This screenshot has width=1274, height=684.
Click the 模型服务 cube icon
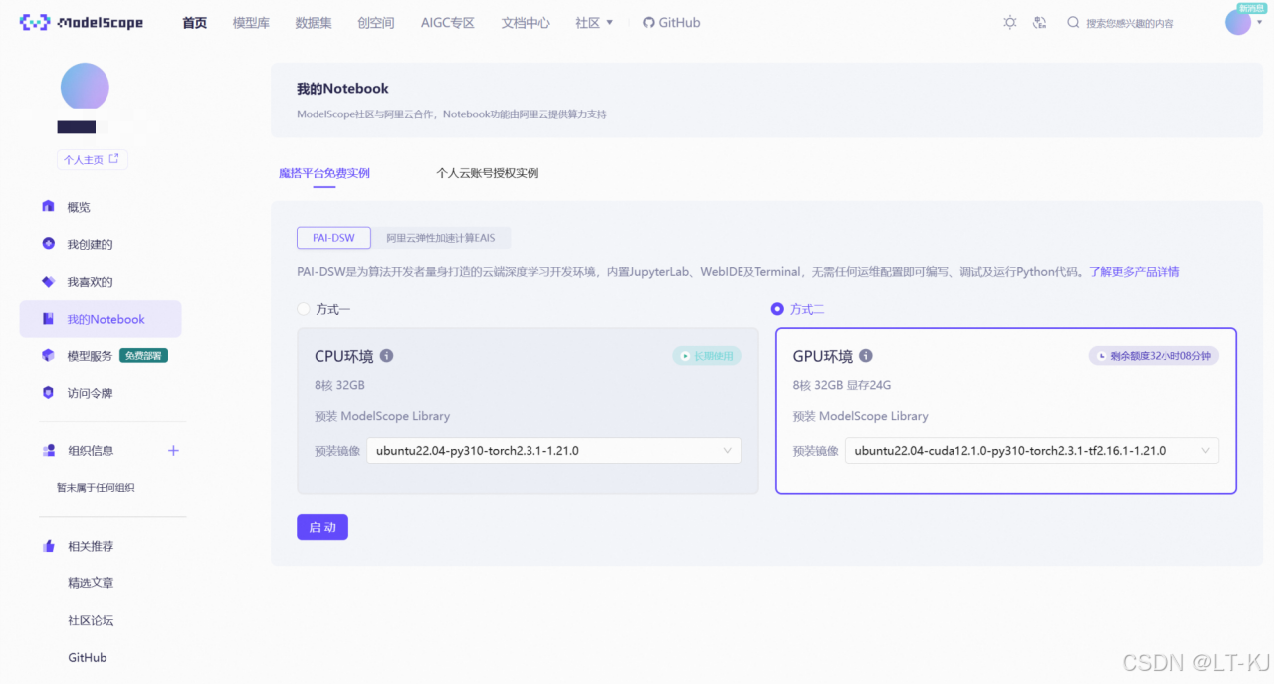point(48,355)
